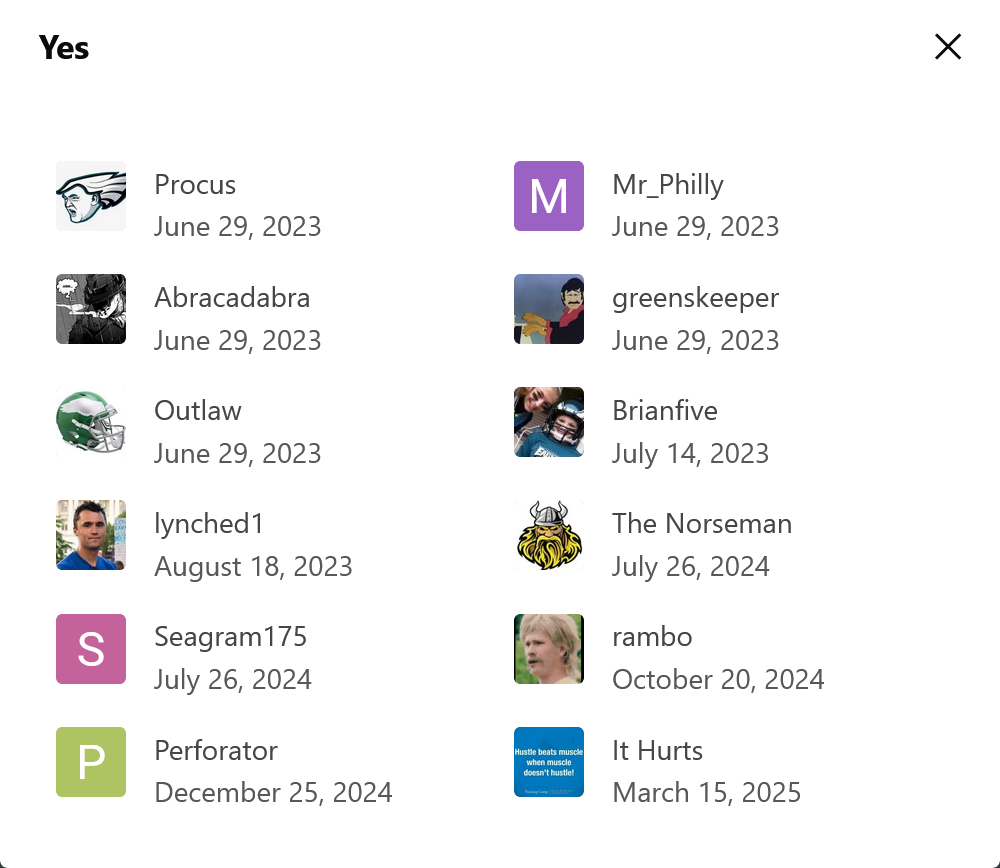
Task: Open Brianfive's photo avatar
Action: click(x=549, y=422)
